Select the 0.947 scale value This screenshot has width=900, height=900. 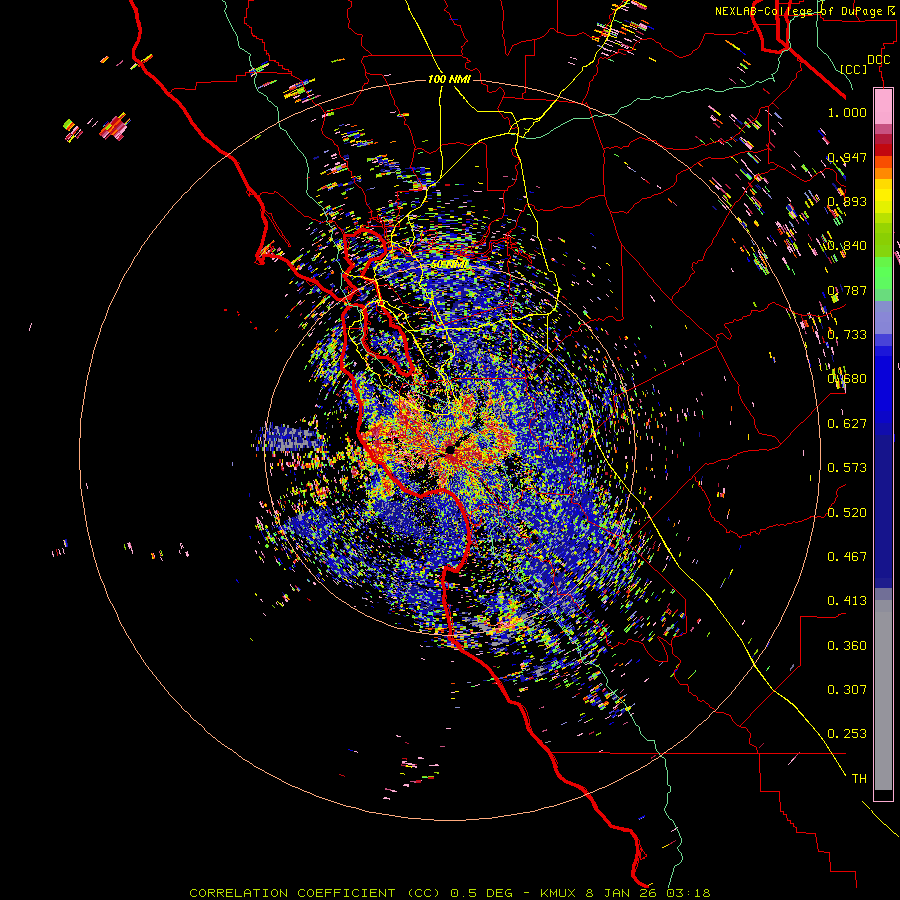pyautogui.click(x=847, y=157)
